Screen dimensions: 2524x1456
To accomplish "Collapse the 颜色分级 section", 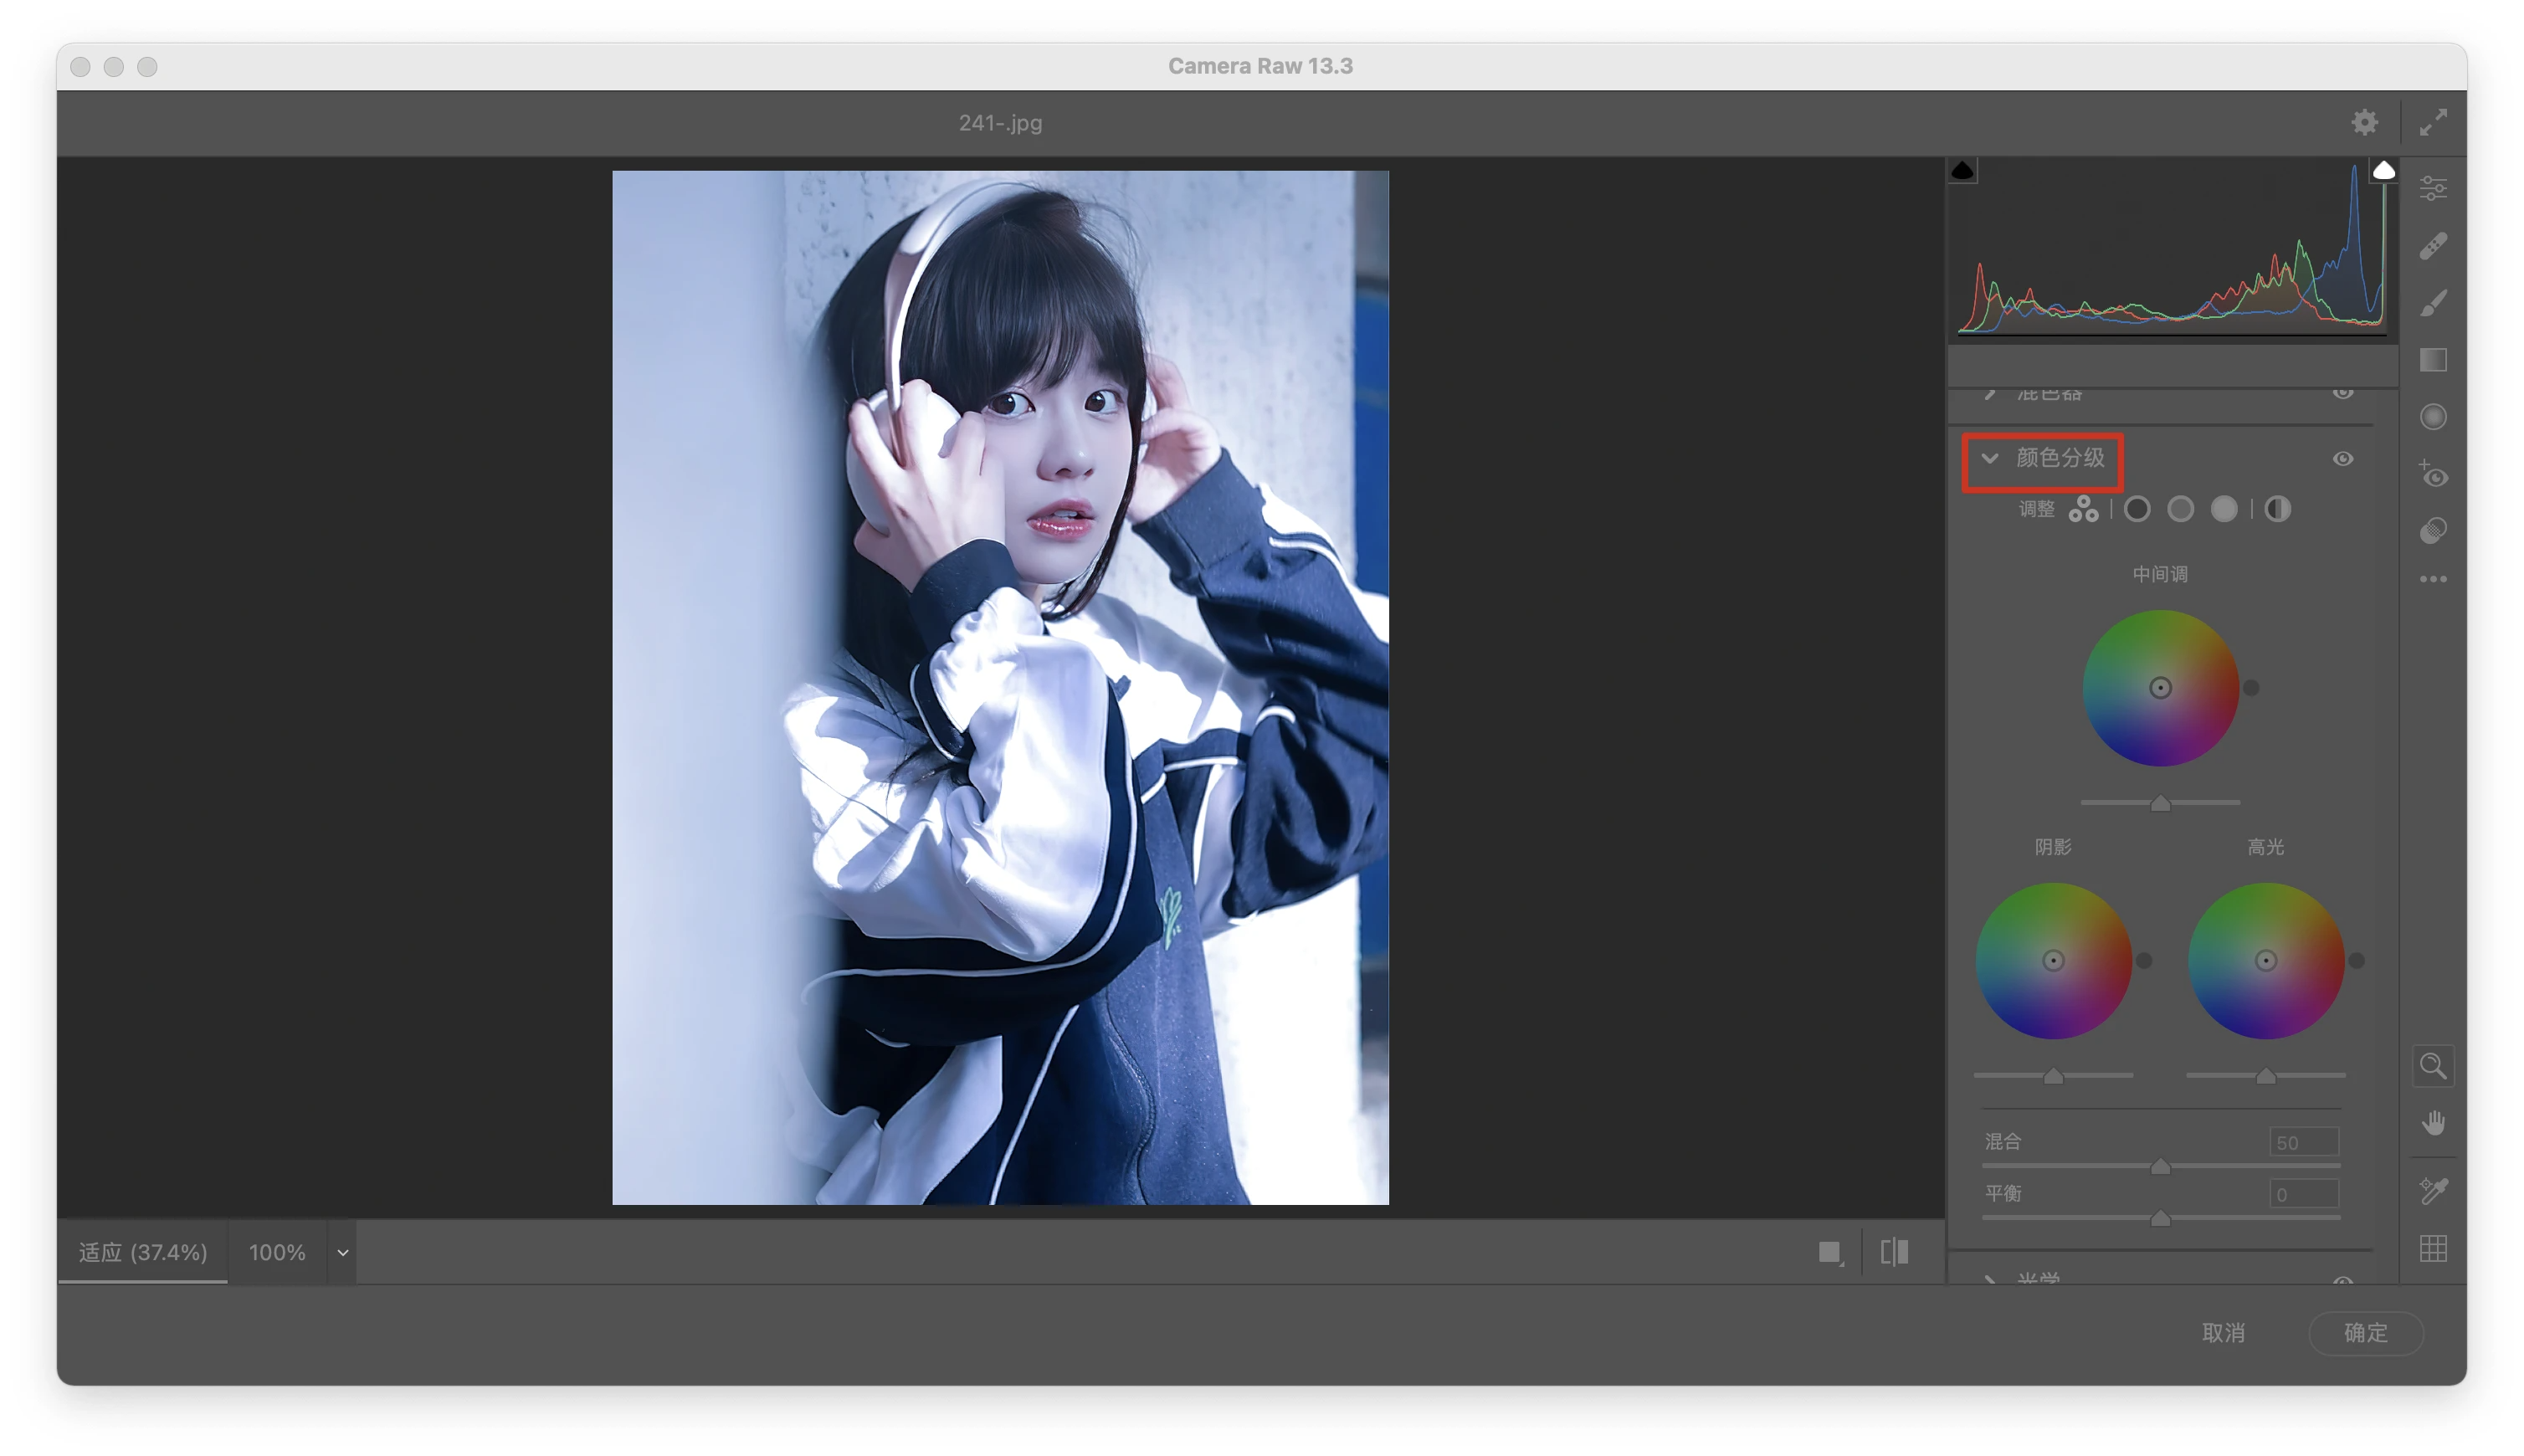I will pyautogui.click(x=1989, y=458).
